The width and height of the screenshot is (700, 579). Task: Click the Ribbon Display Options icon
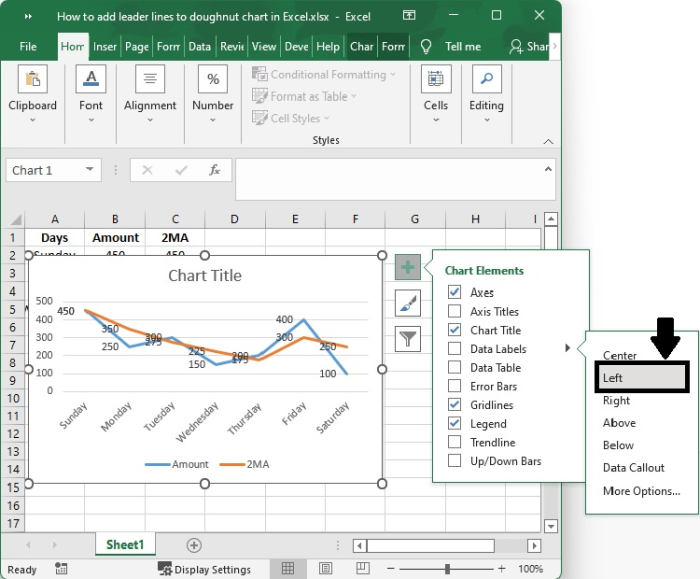409,16
